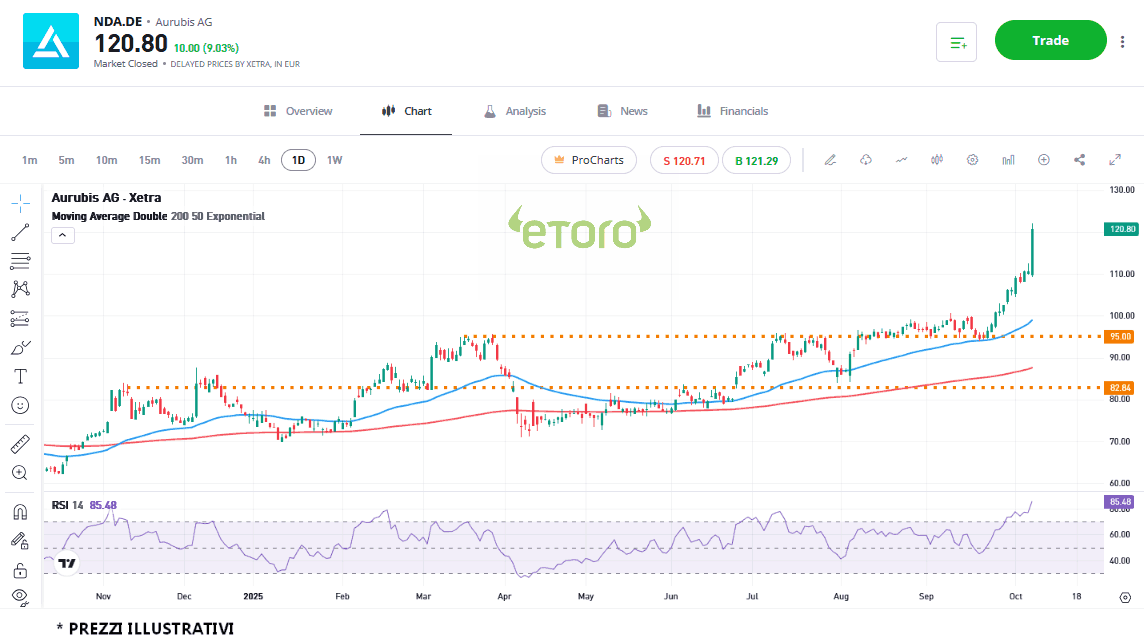Open chart settings gear icon

click(x=972, y=160)
